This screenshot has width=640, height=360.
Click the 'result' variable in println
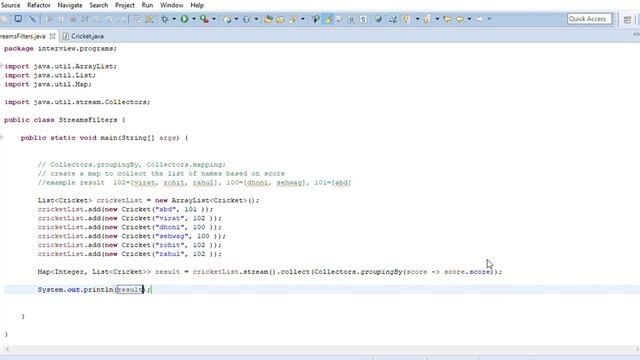tap(130, 289)
